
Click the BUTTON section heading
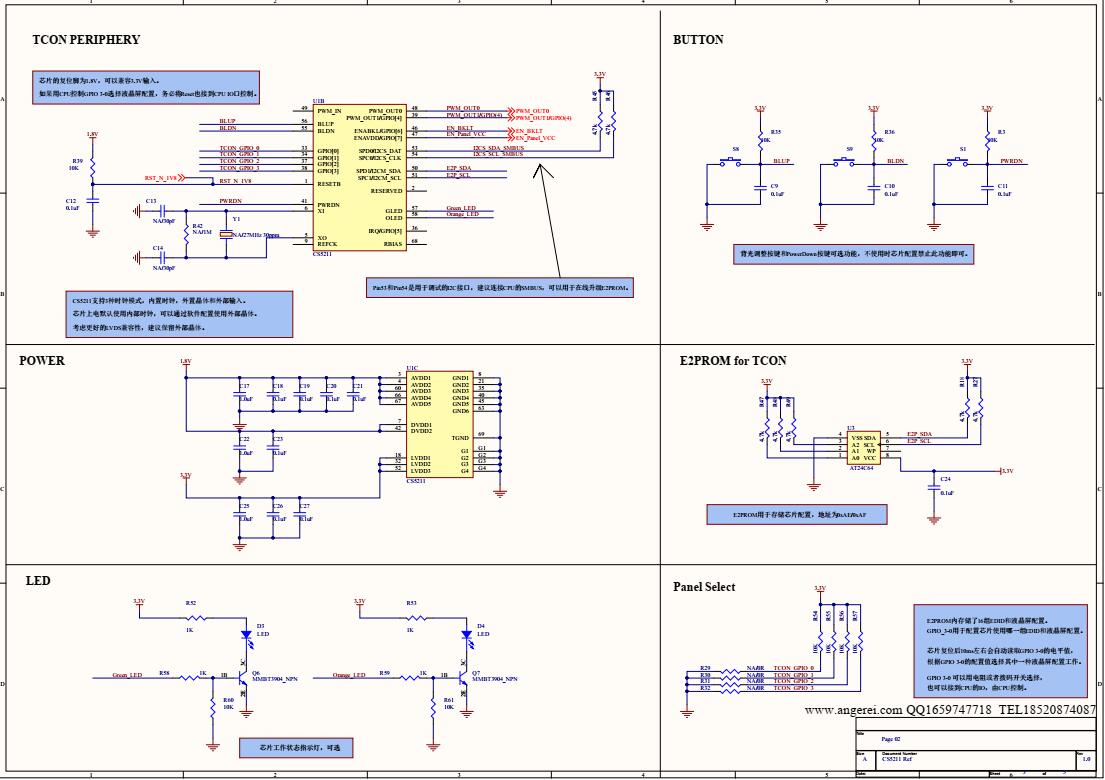point(698,39)
